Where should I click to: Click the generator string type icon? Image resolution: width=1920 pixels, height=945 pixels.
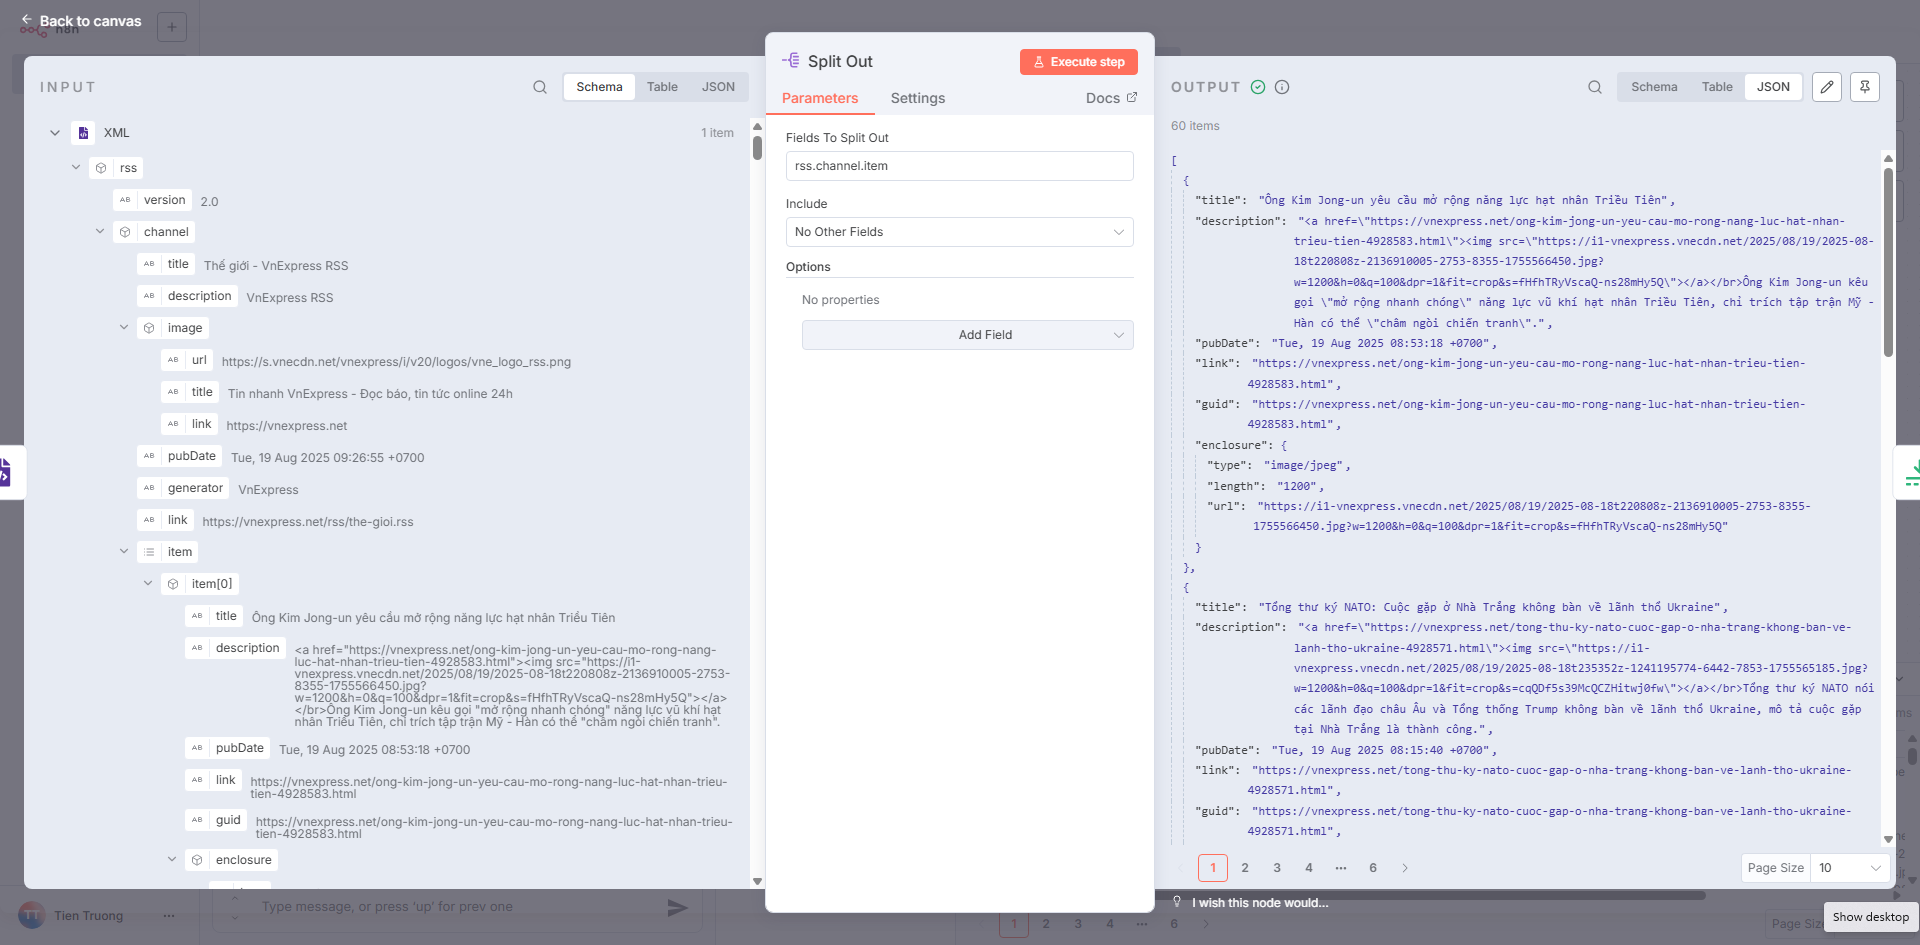pyautogui.click(x=149, y=488)
